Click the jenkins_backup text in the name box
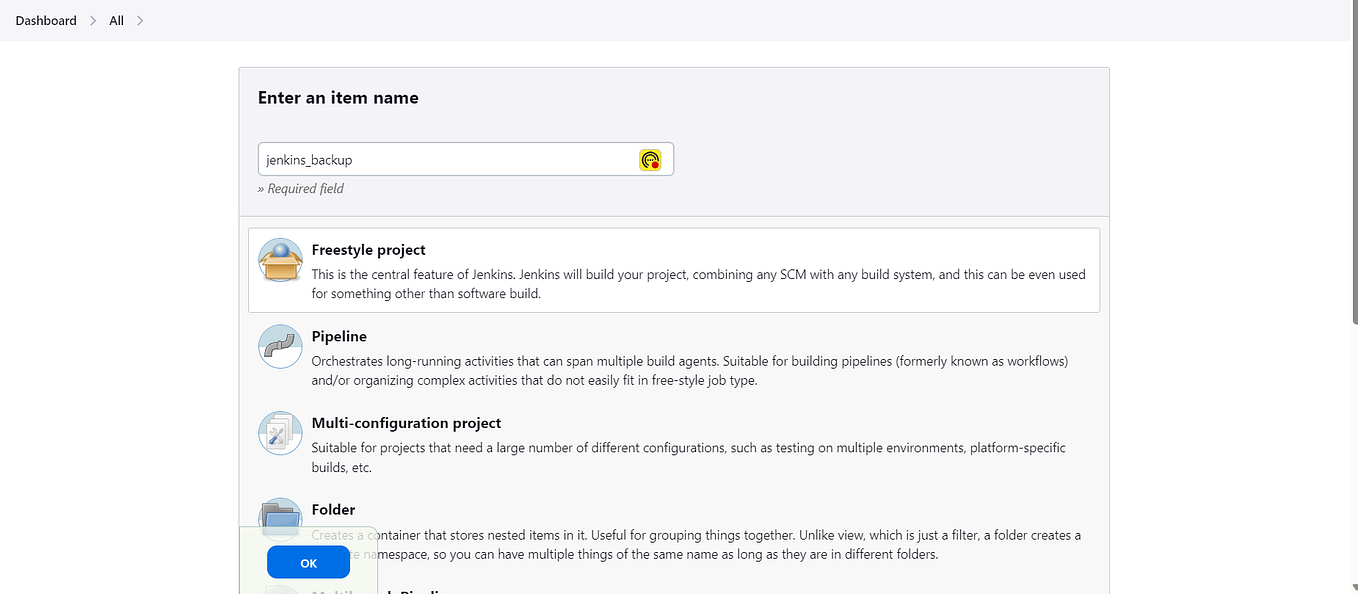This screenshot has width=1358, height=594. [x=308, y=159]
